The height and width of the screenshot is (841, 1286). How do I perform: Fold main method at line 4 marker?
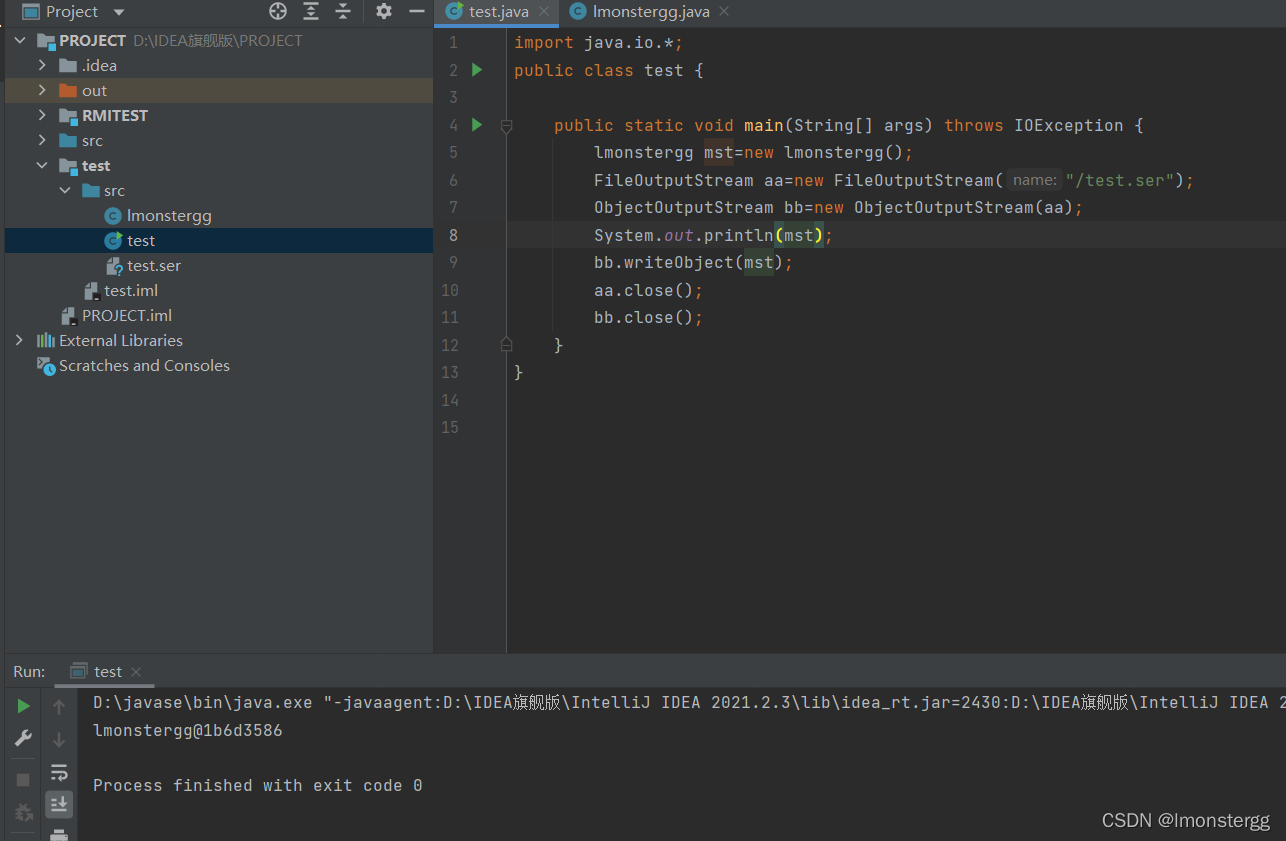[x=506, y=126]
